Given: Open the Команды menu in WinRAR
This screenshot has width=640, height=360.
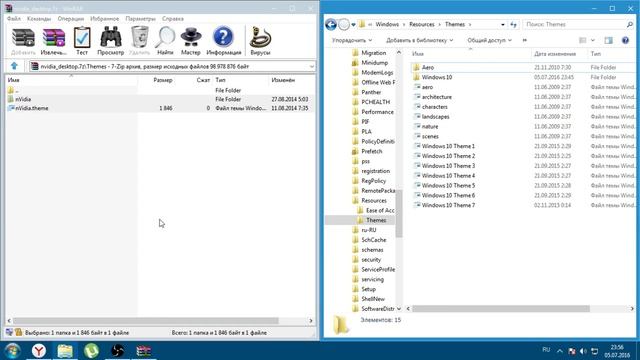Looking at the screenshot, I should (39, 19).
